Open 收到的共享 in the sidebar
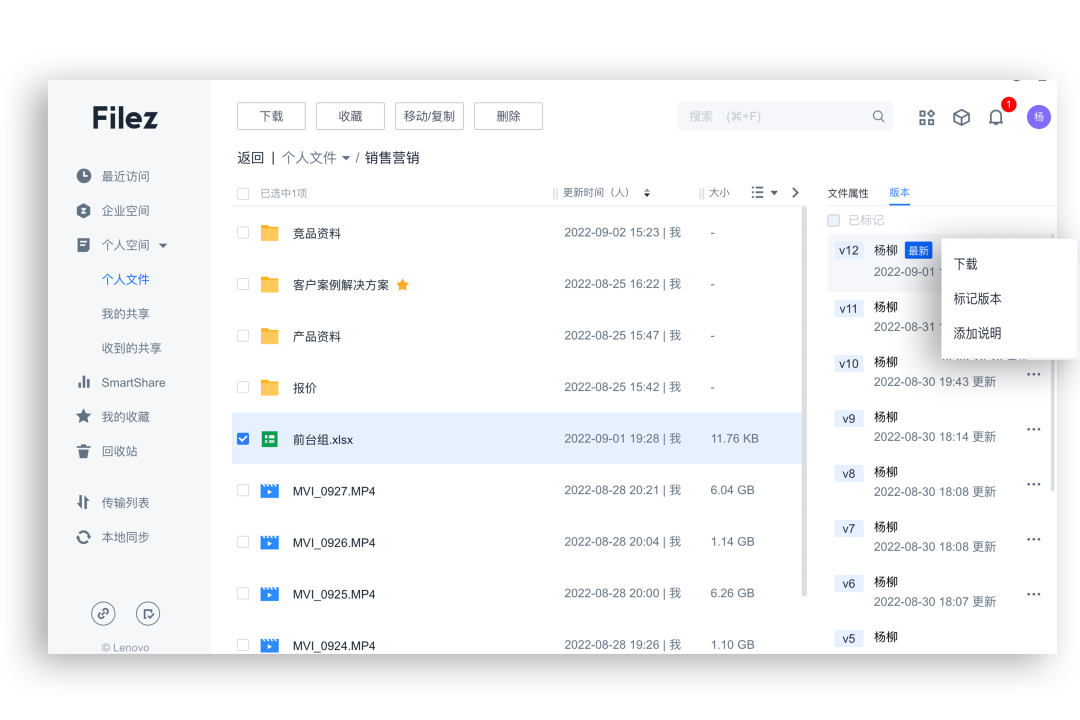This screenshot has width=1080, height=720. [x=132, y=348]
